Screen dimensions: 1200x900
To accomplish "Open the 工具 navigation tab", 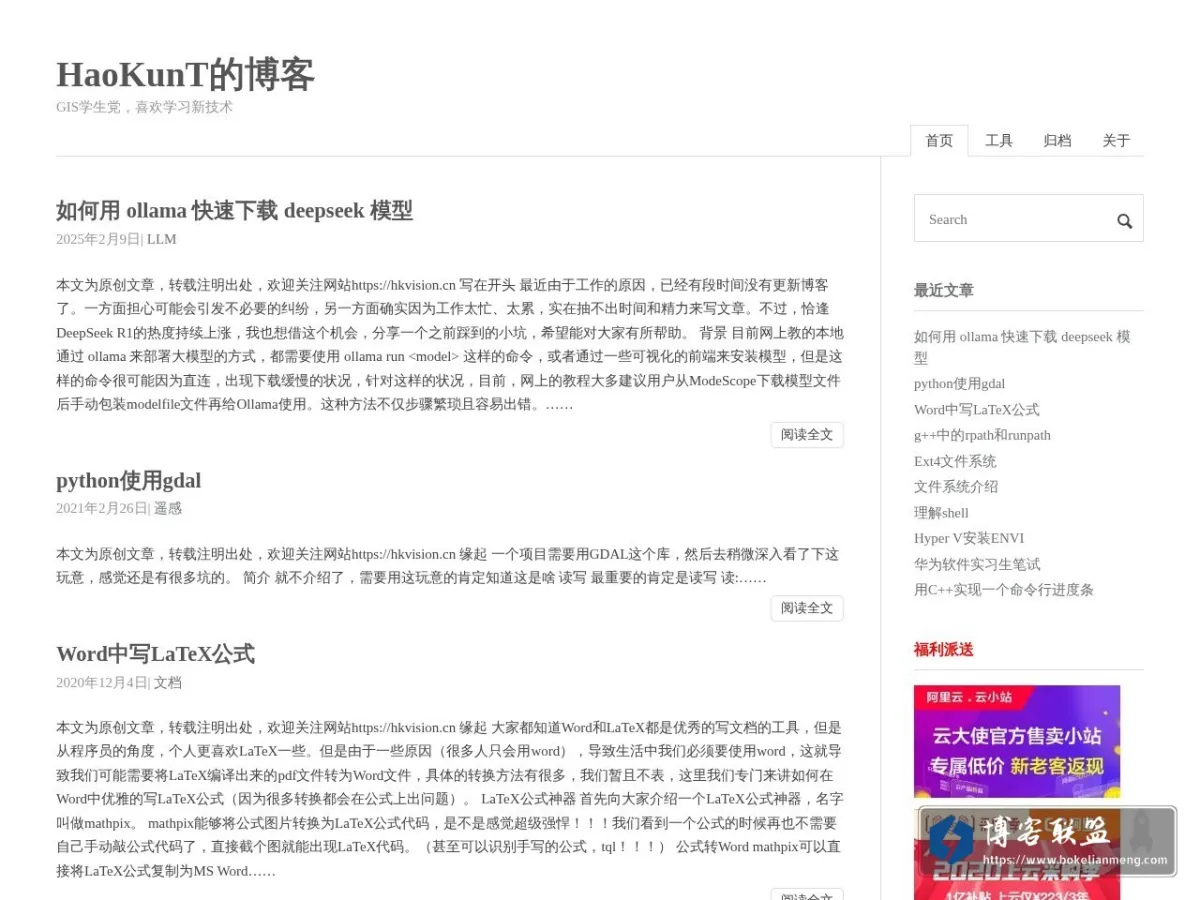I will point(999,141).
